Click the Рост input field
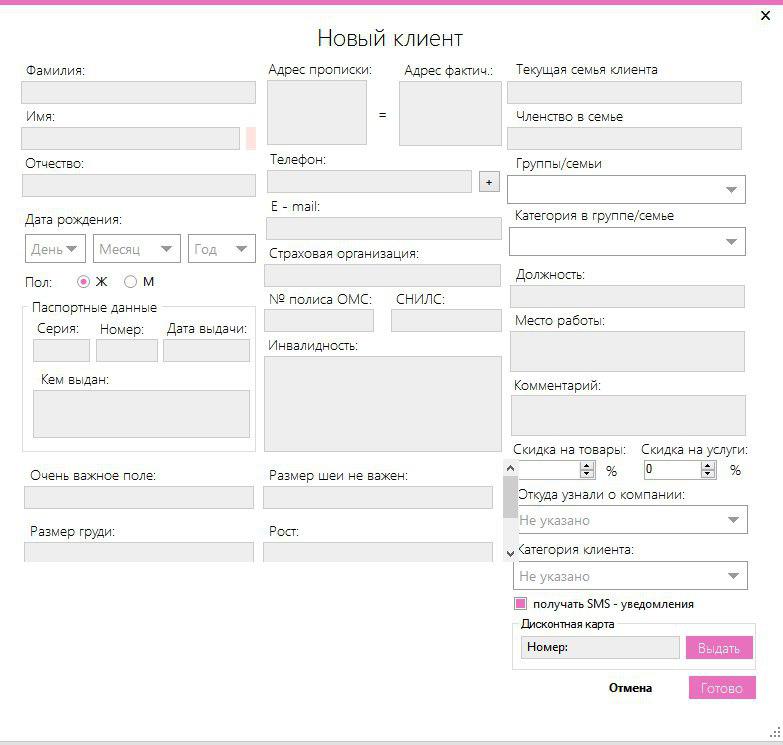 tap(378, 552)
